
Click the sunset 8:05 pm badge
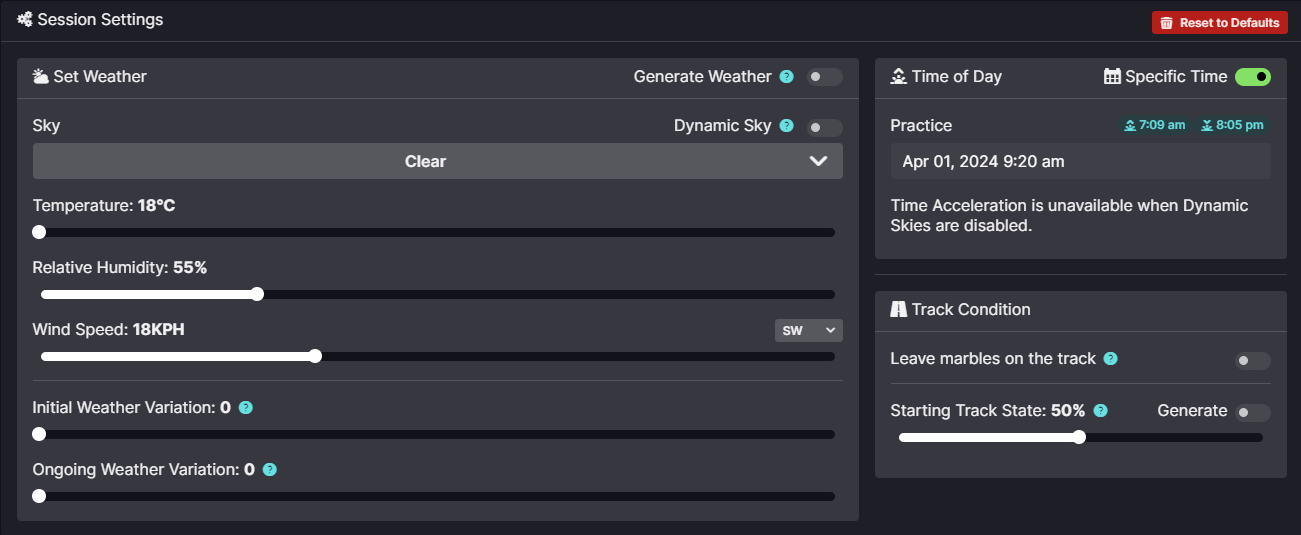click(1232, 125)
